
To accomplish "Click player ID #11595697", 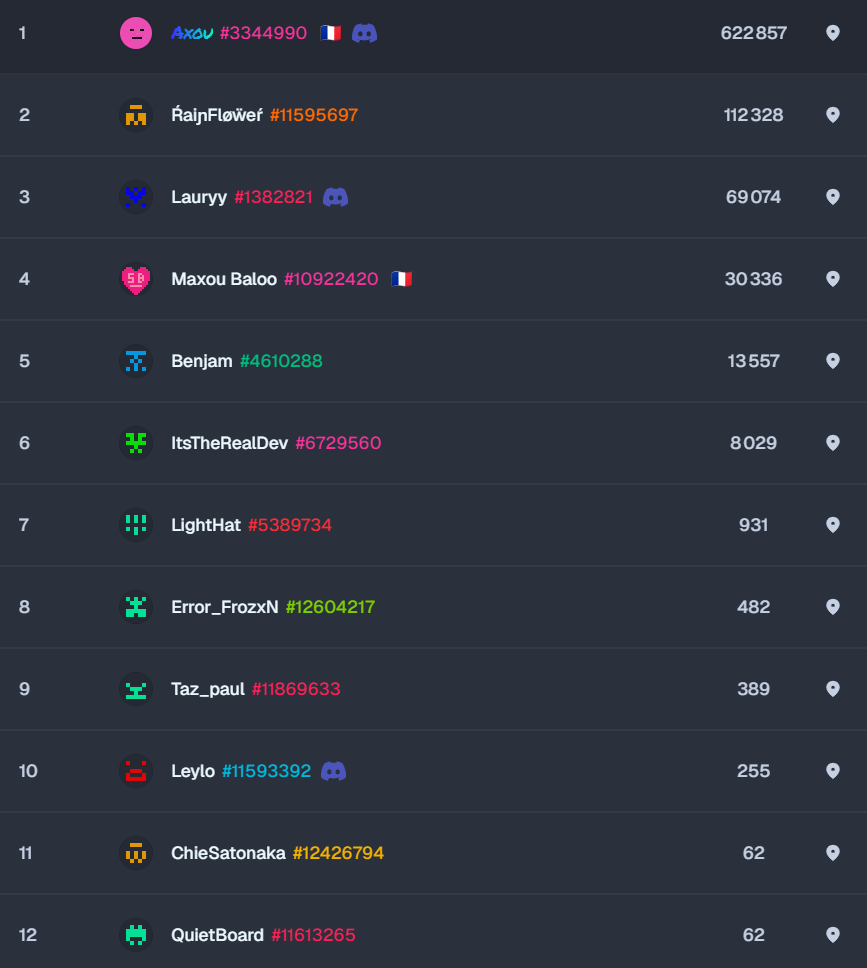I will pos(313,115).
